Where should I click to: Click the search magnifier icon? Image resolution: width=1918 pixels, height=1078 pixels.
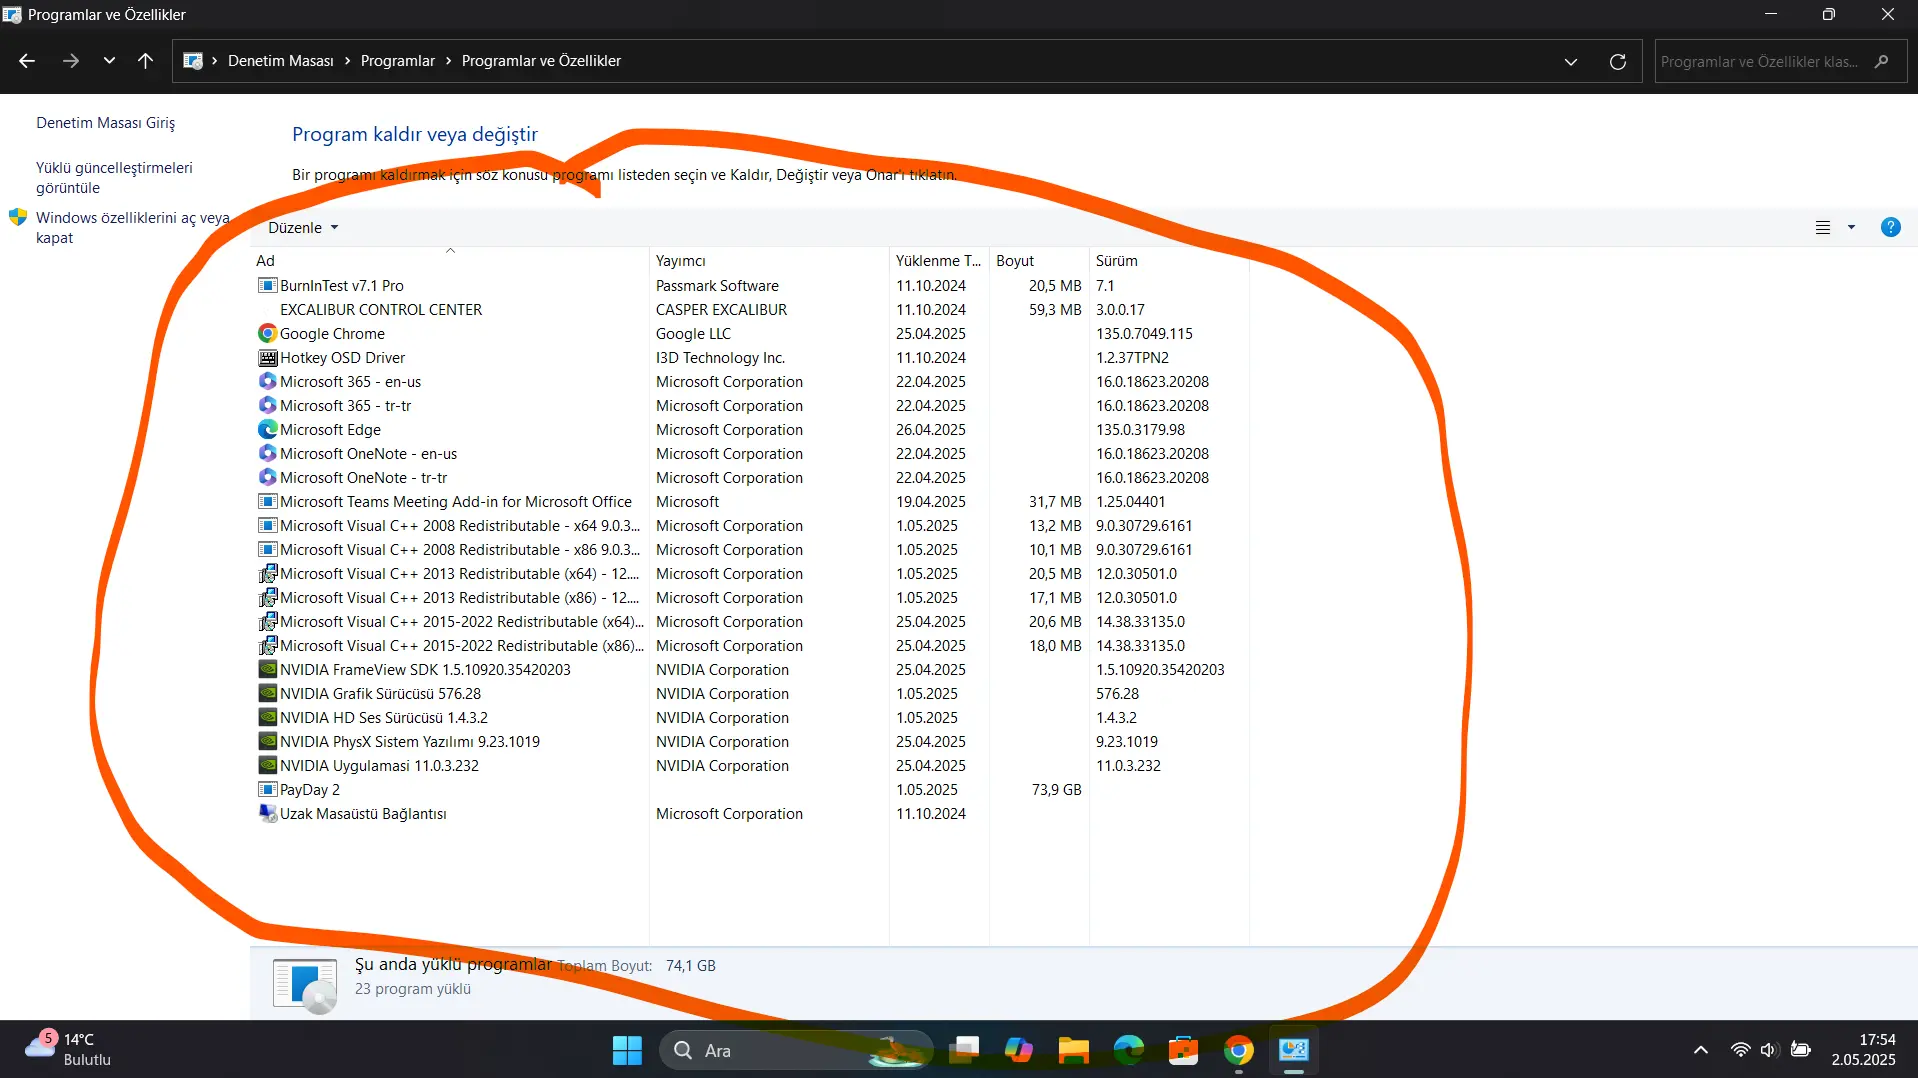(1881, 62)
